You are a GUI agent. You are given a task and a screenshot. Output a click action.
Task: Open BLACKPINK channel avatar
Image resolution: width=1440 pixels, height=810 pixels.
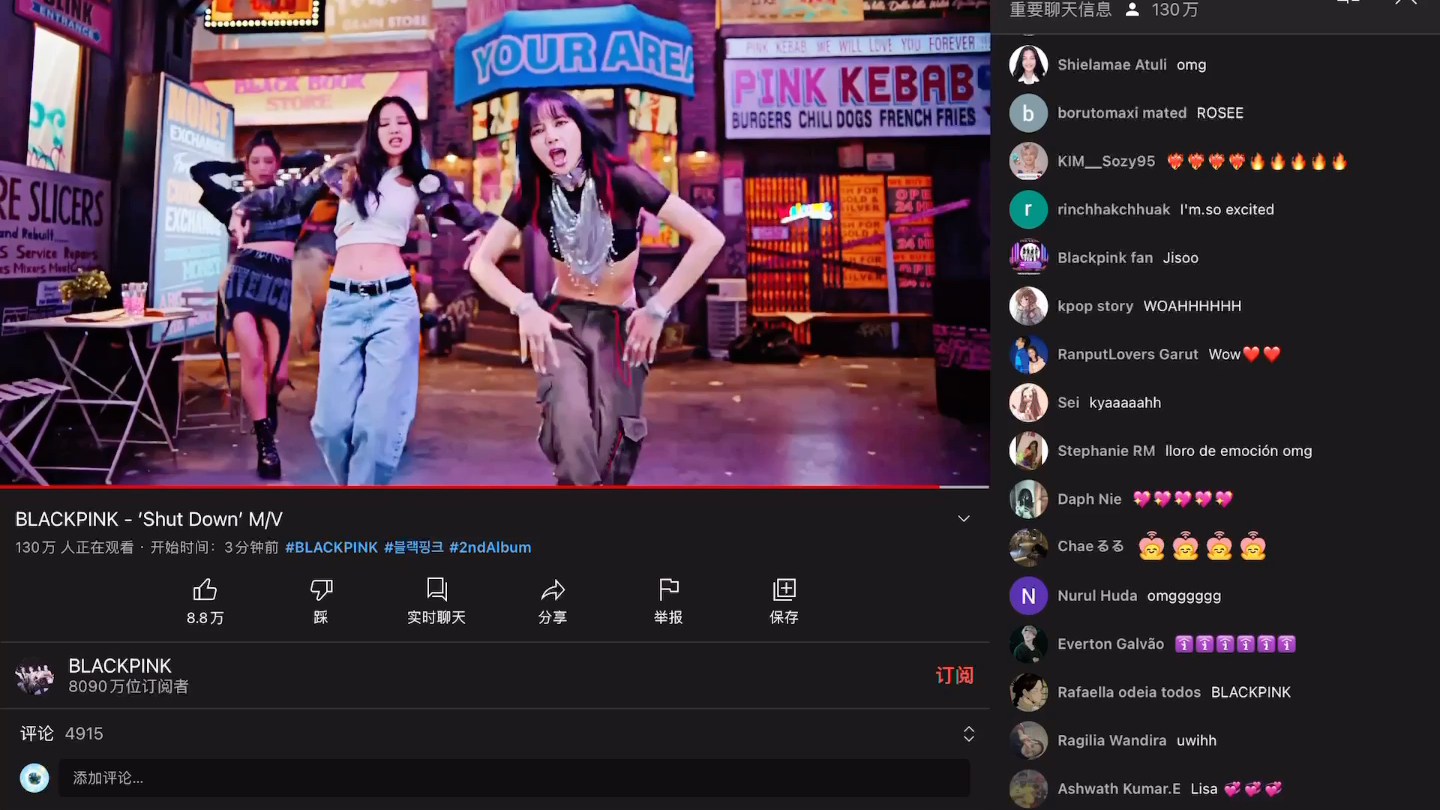click(34, 676)
